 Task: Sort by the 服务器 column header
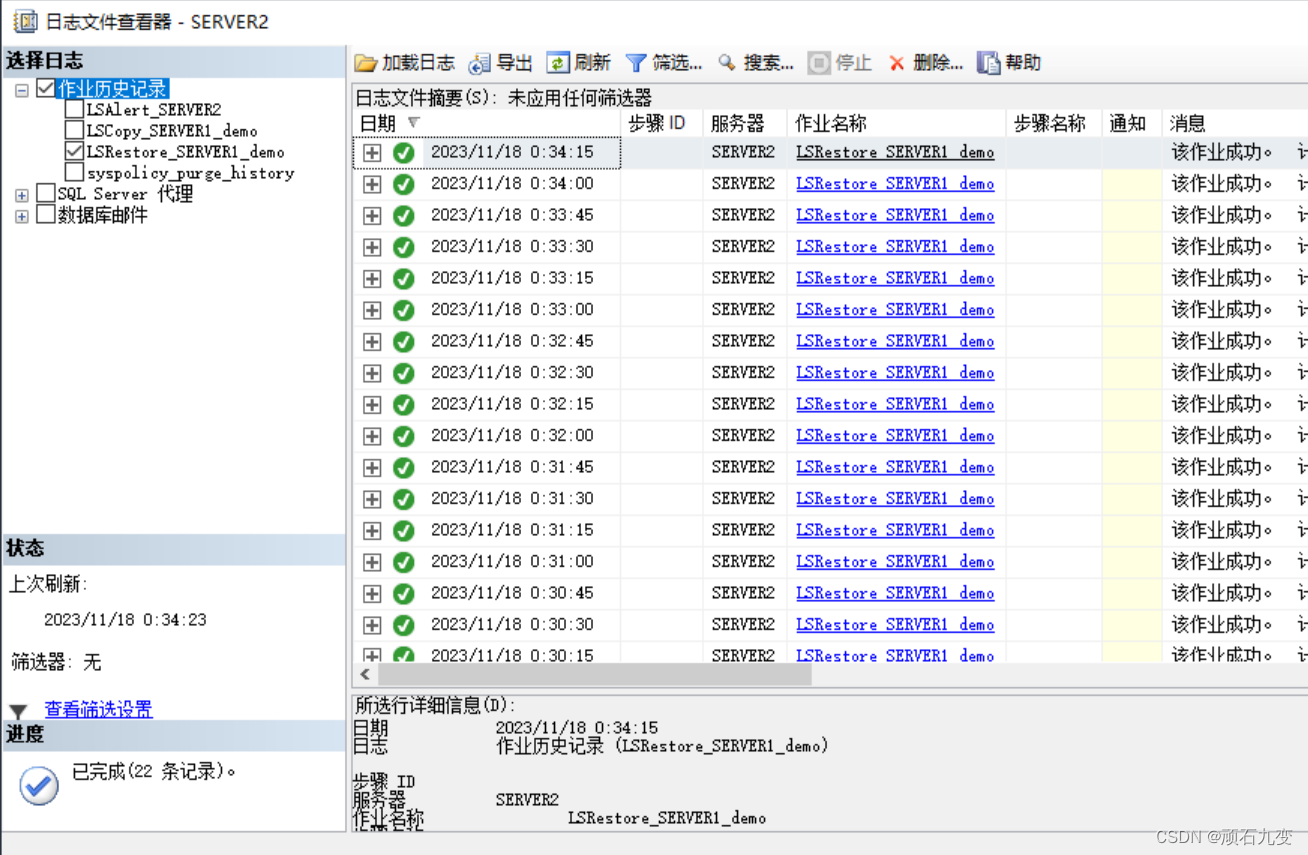[x=745, y=123]
